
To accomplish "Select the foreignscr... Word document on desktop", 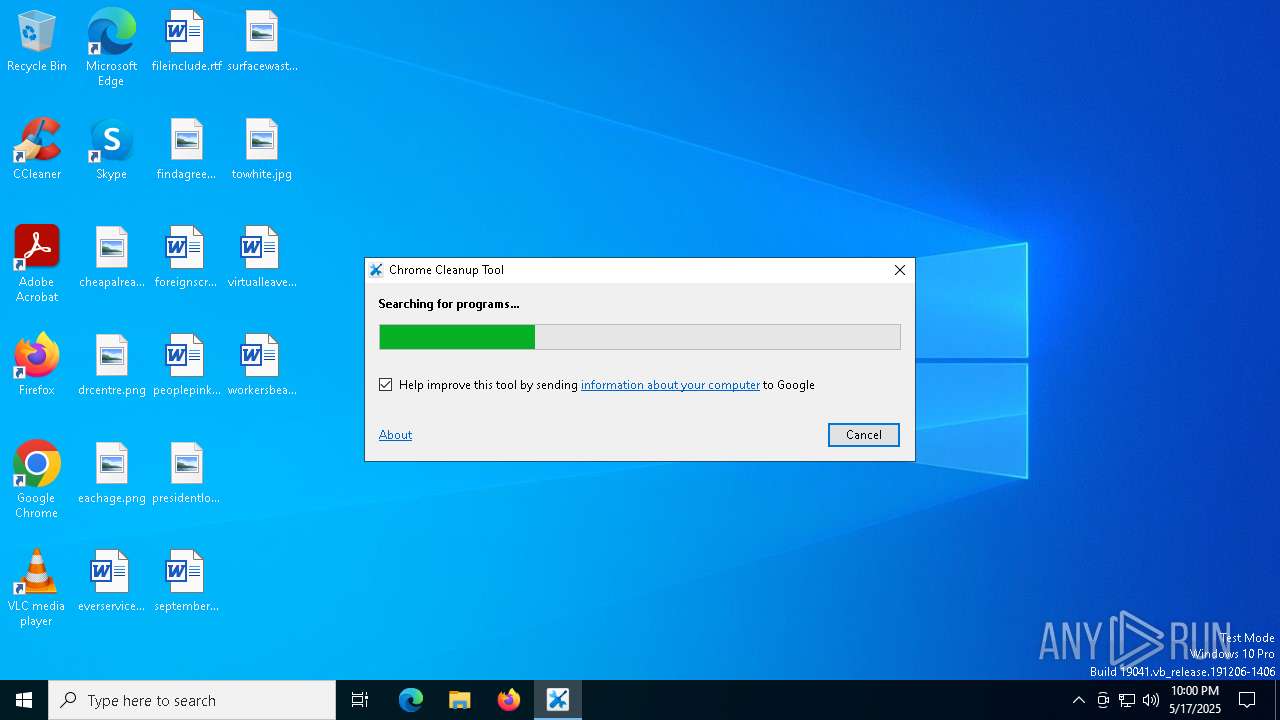I will click(186, 257).
